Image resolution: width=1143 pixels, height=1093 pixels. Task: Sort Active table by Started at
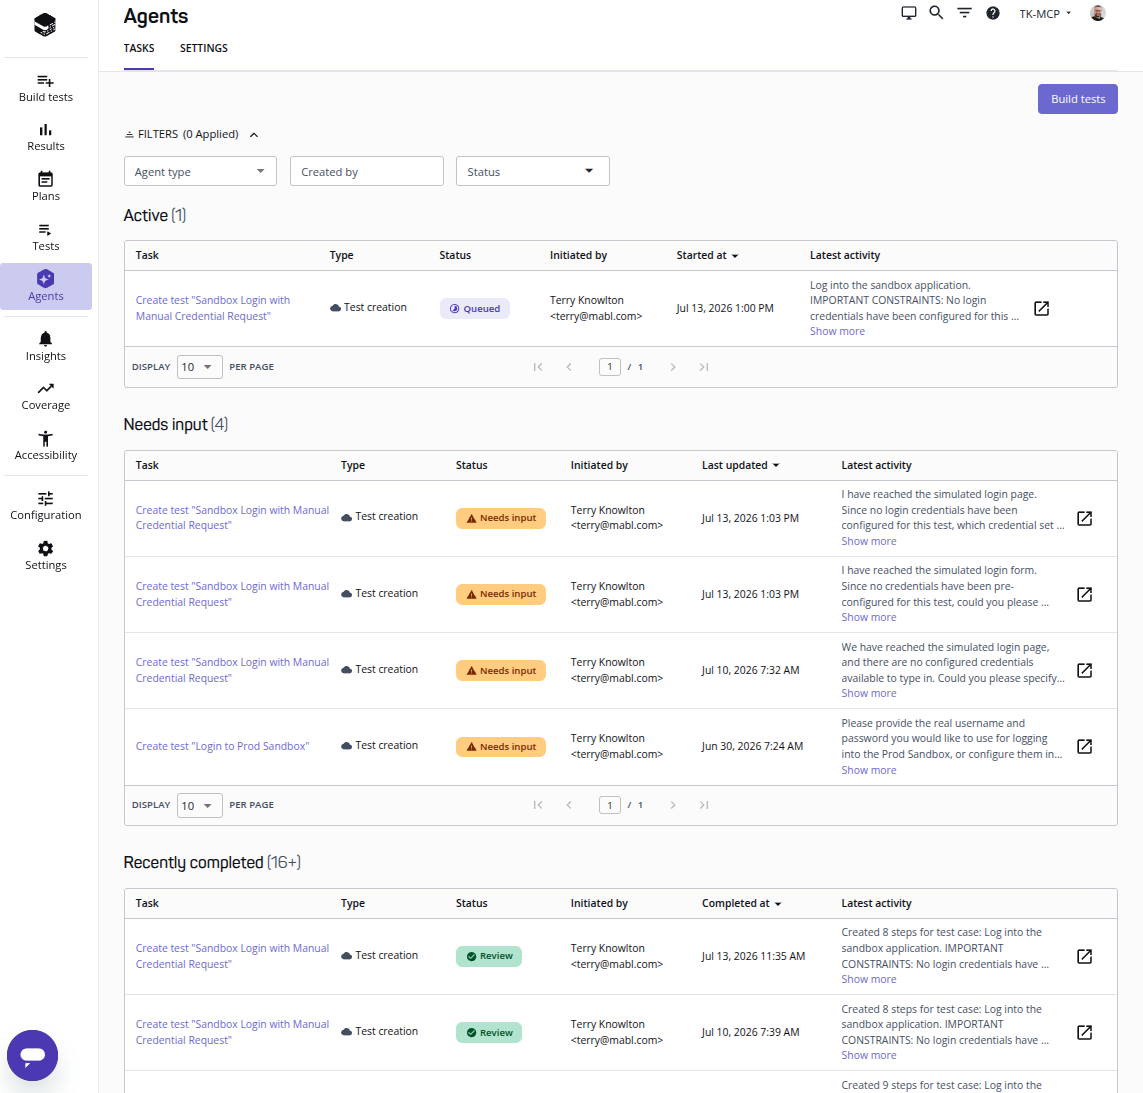point(707,255)
